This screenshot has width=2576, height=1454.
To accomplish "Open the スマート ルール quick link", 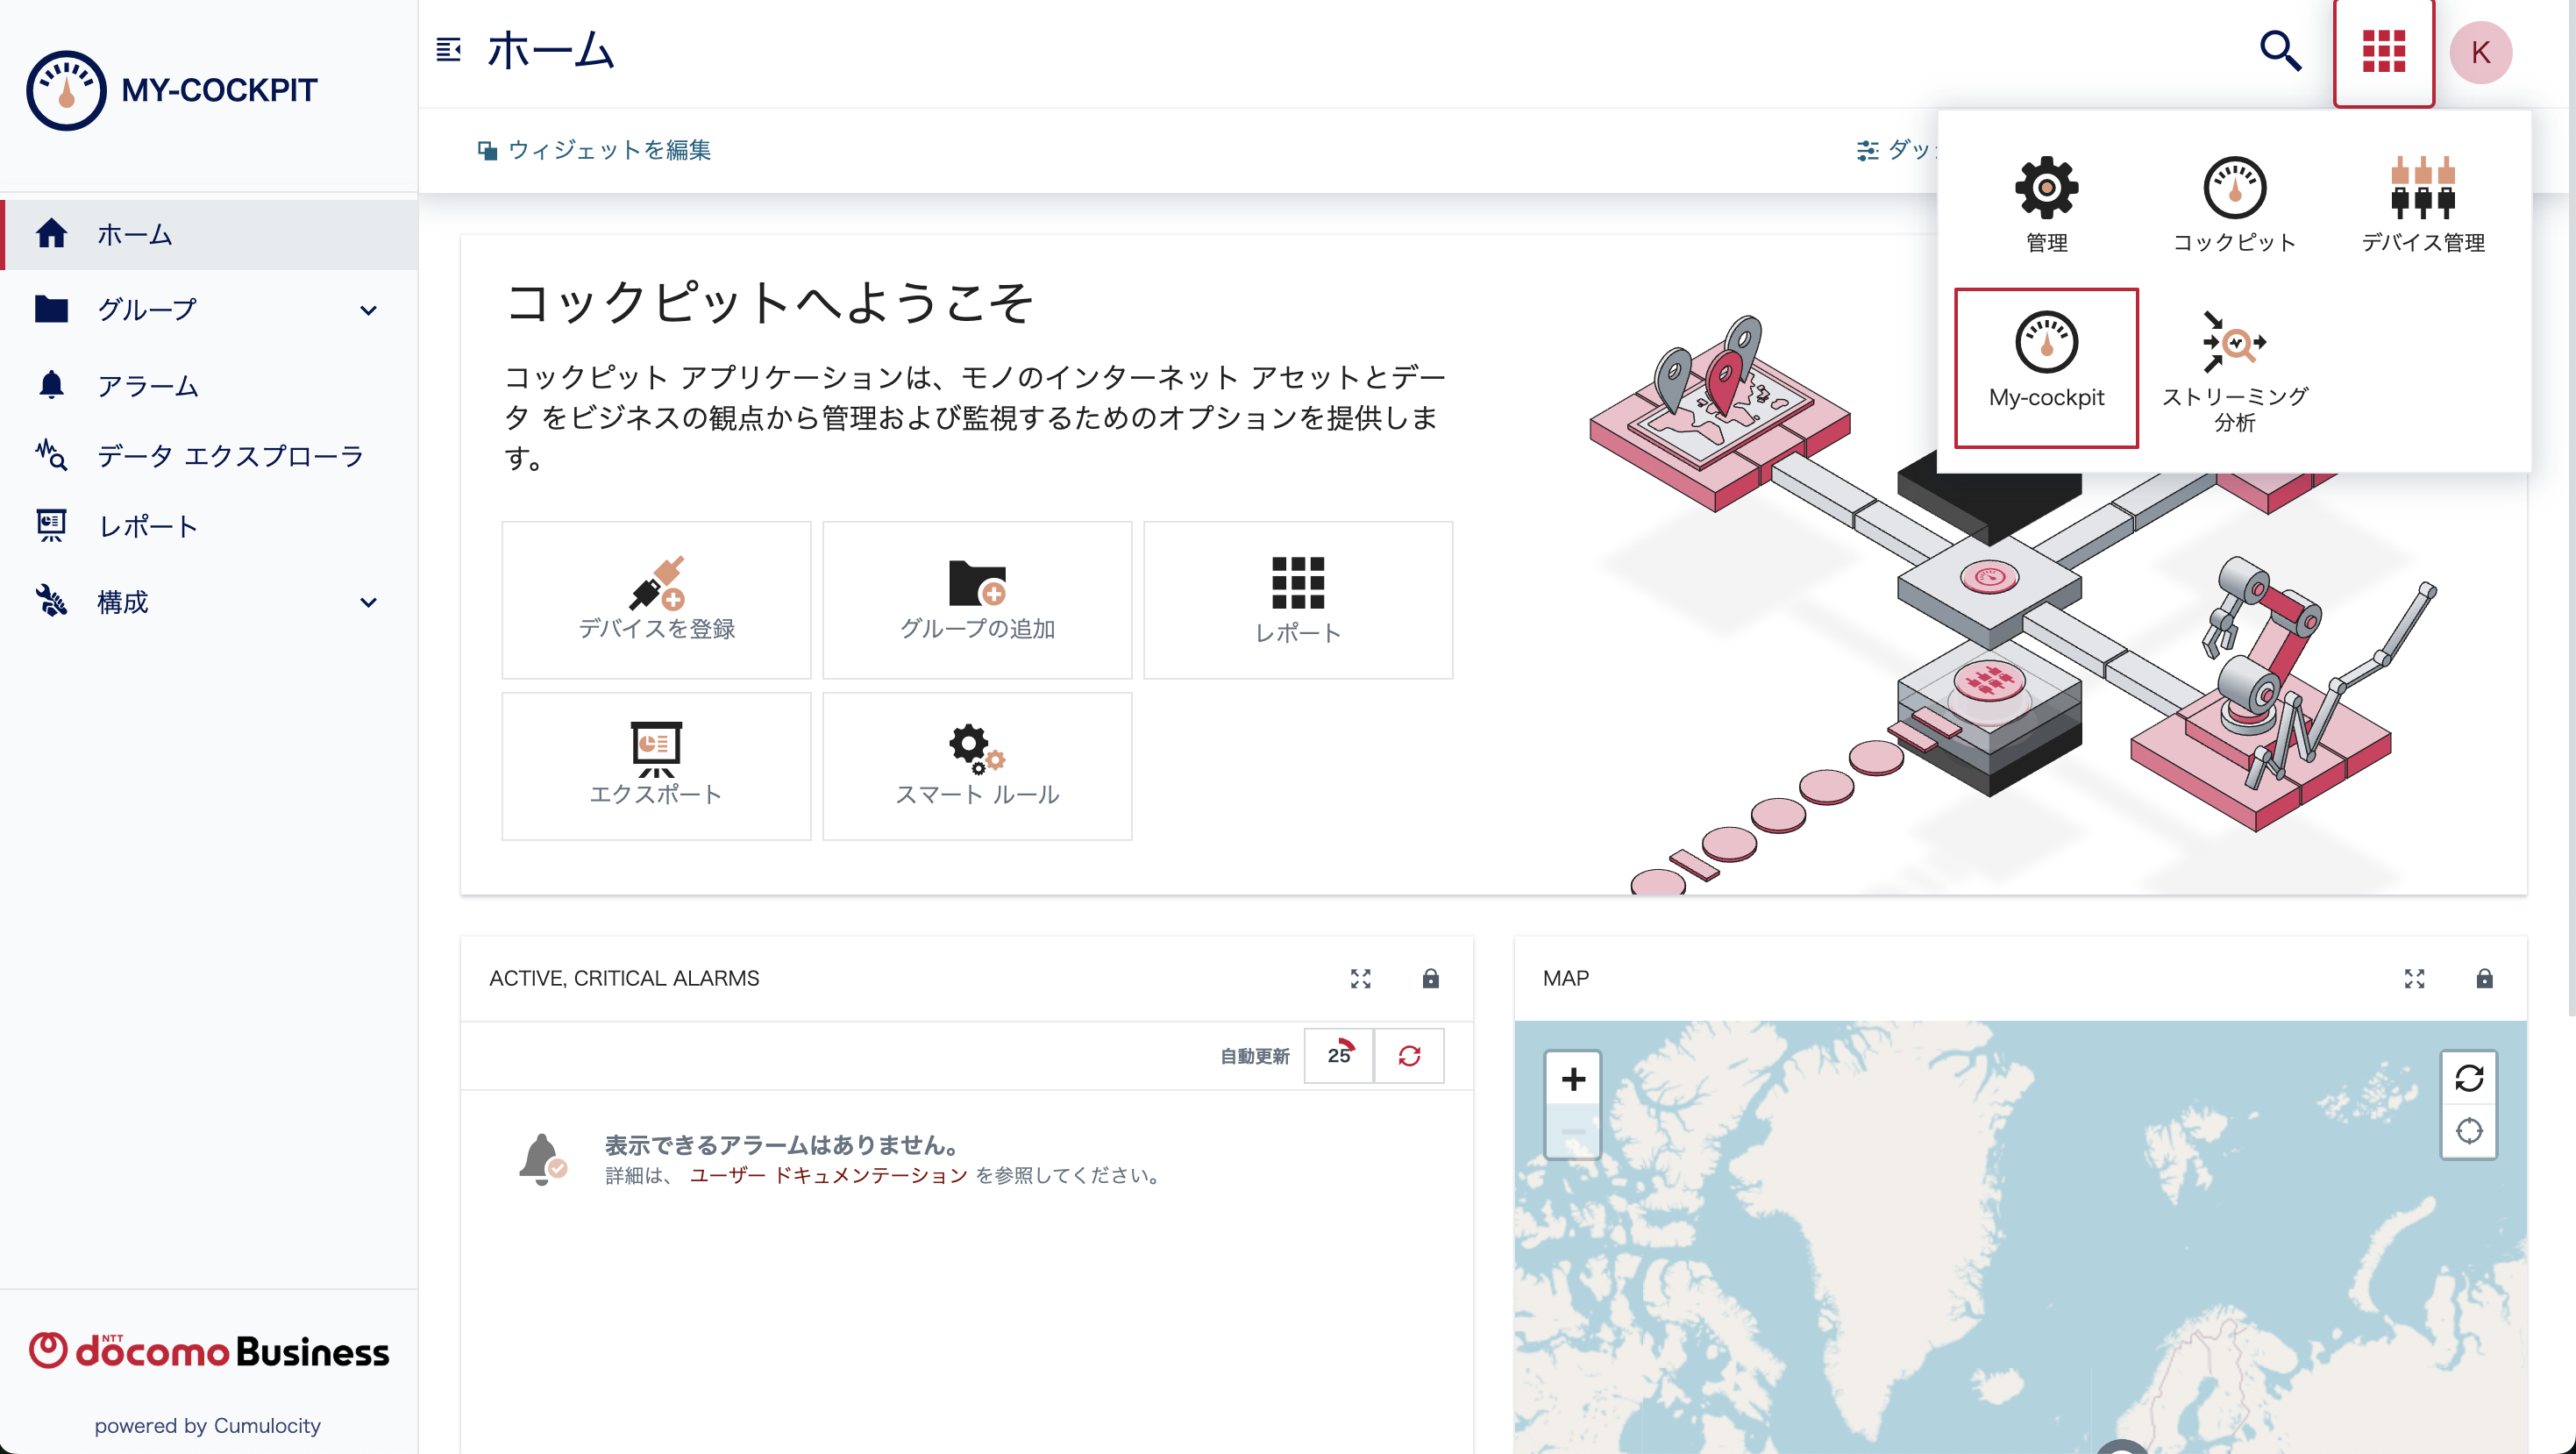I will tap(976, 766).
